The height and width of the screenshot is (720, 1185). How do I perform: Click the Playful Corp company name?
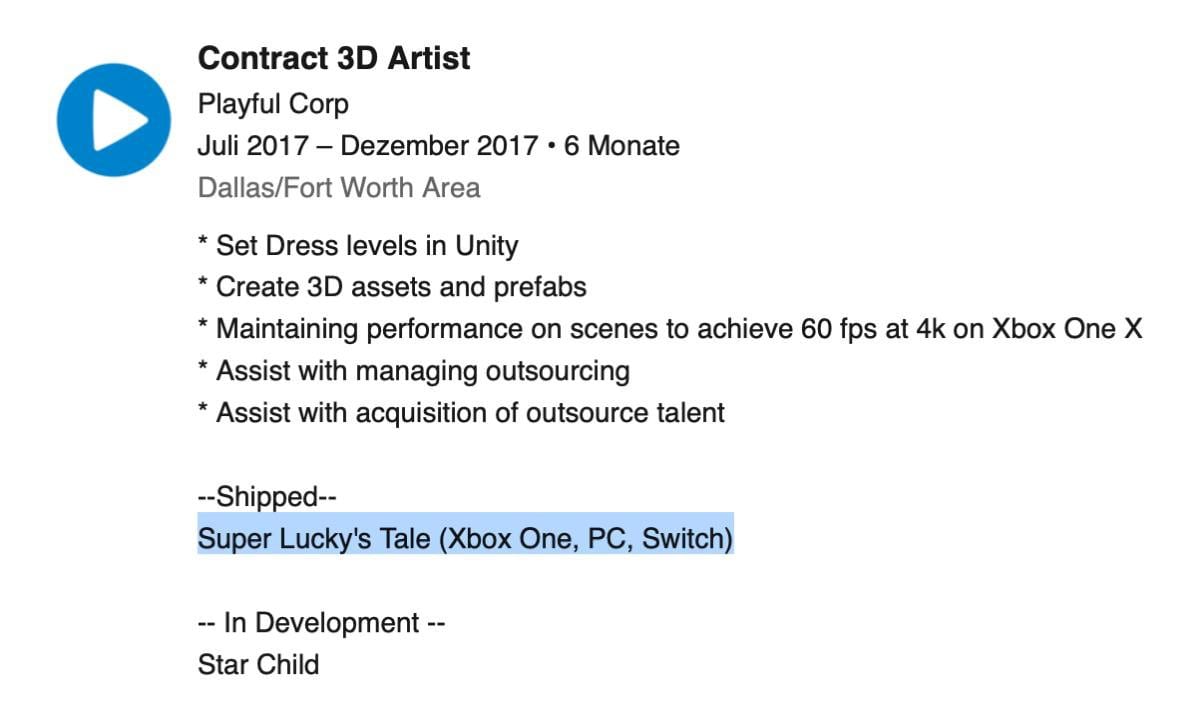coord(273,103)
